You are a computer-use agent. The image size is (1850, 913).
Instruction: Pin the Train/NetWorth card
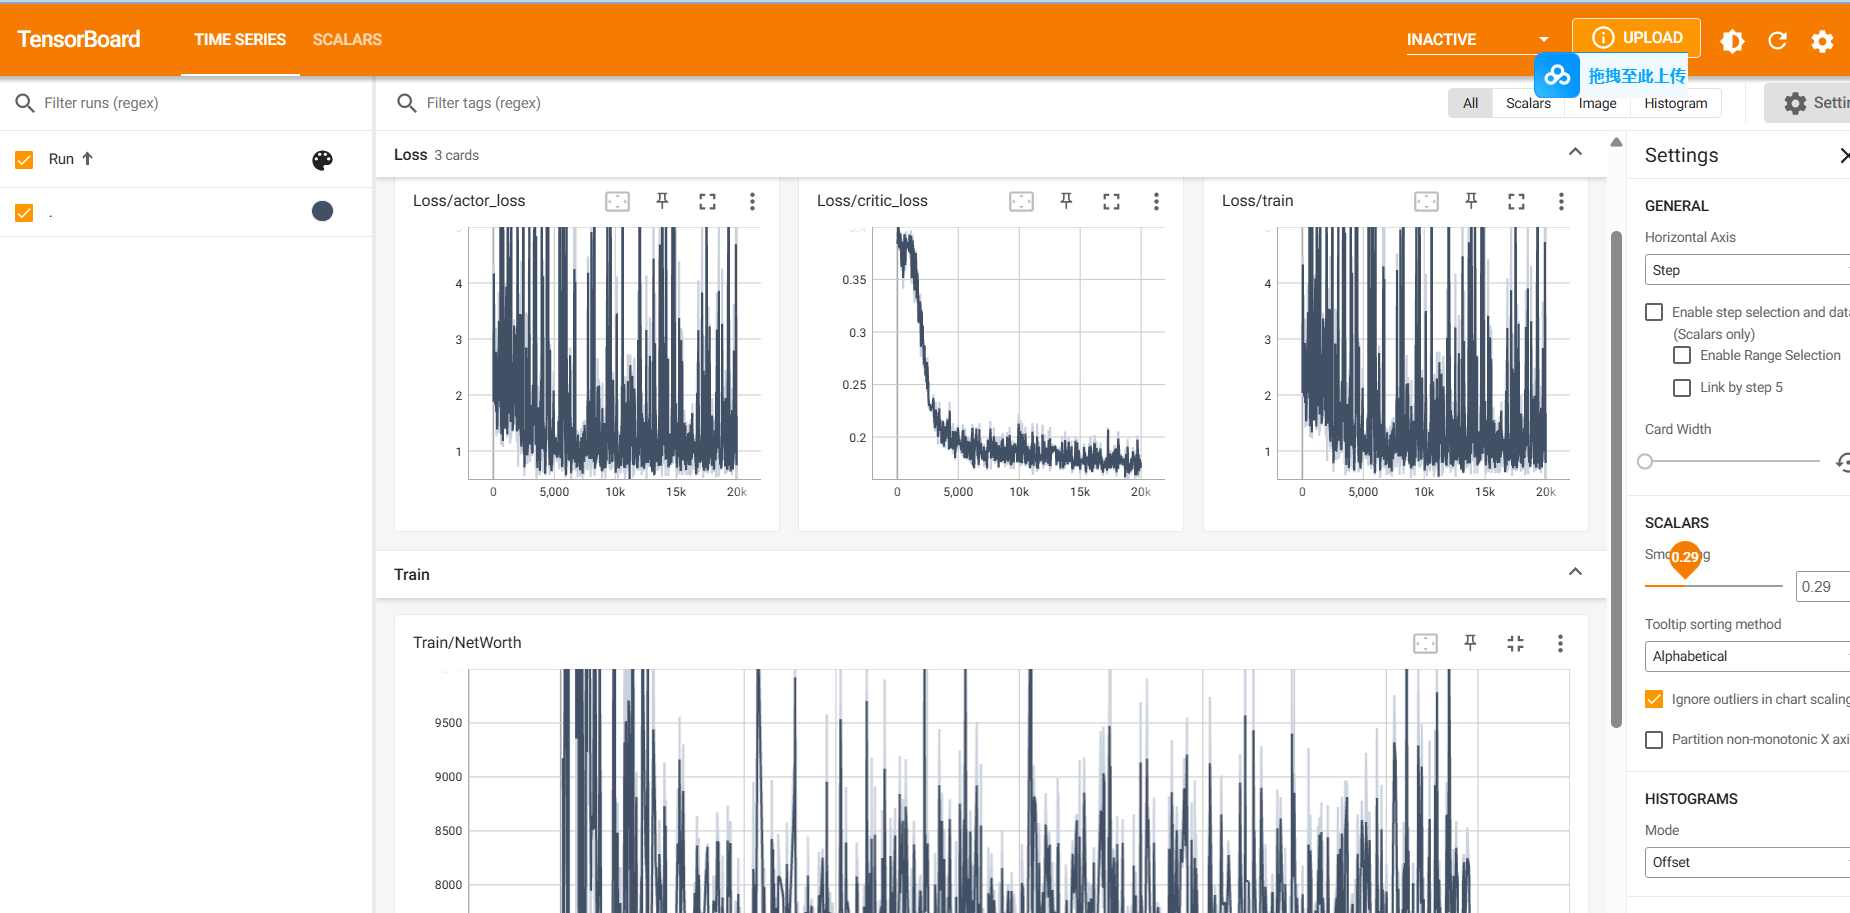point(1470,643)
